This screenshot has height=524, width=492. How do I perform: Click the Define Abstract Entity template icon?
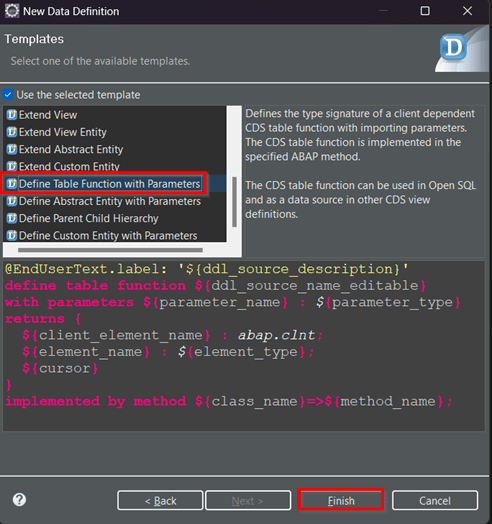click(x=11, y=201)
